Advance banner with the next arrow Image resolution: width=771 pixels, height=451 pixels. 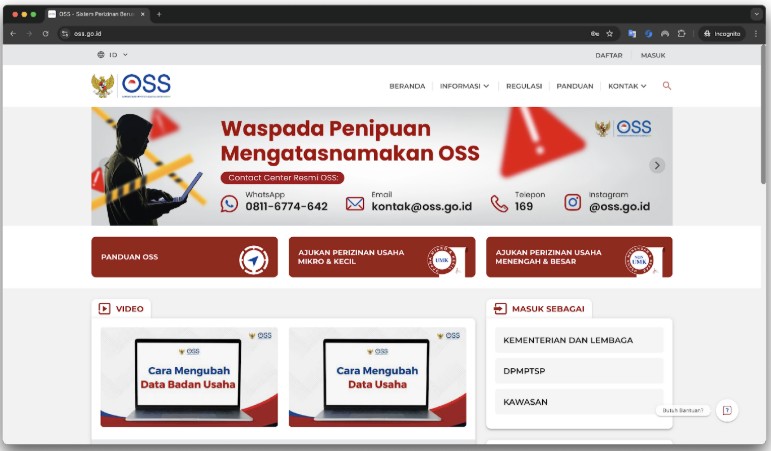point(657,165)
